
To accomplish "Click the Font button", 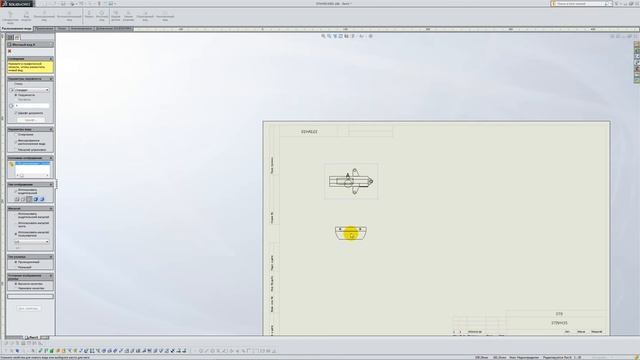I will click(x=31, y=120).
